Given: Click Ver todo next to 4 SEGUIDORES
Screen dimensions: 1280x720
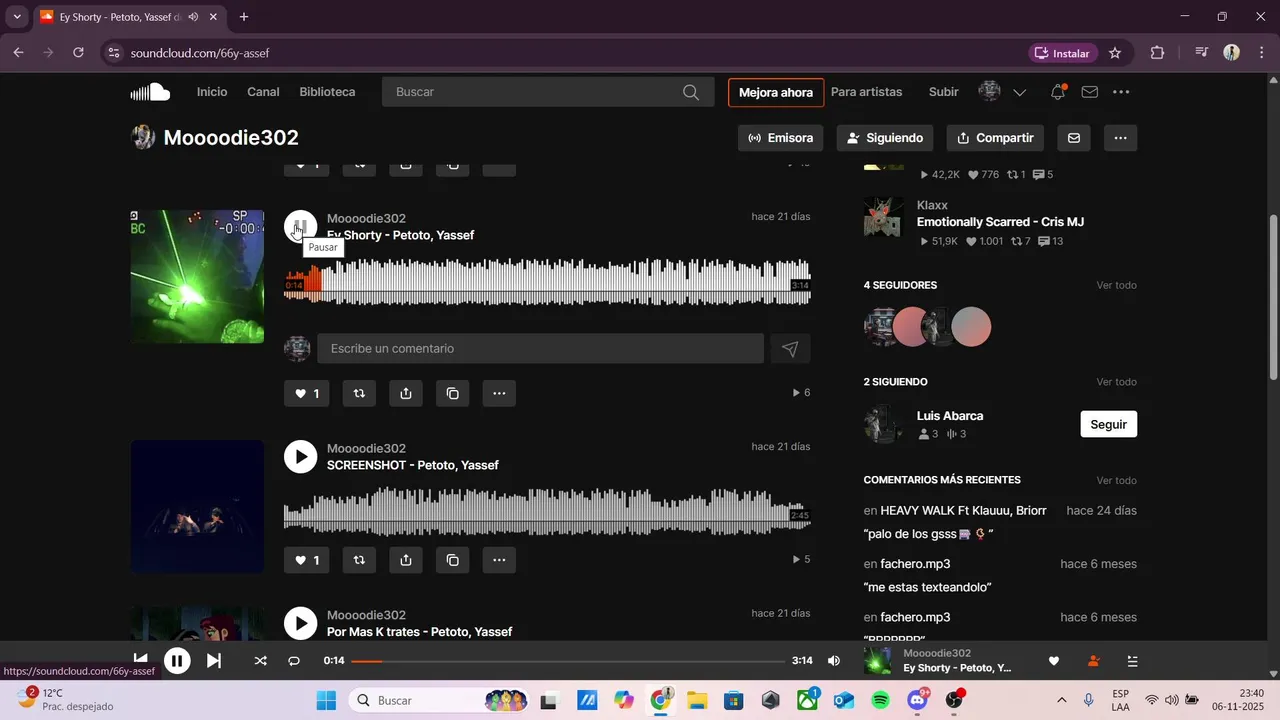Looking at the screenshot, I should coord(1116,285).
